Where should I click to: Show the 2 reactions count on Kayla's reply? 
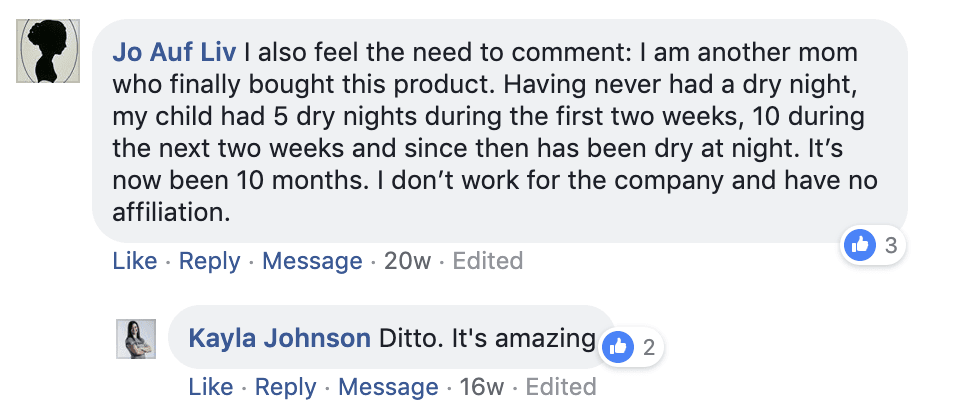[648, 347]
